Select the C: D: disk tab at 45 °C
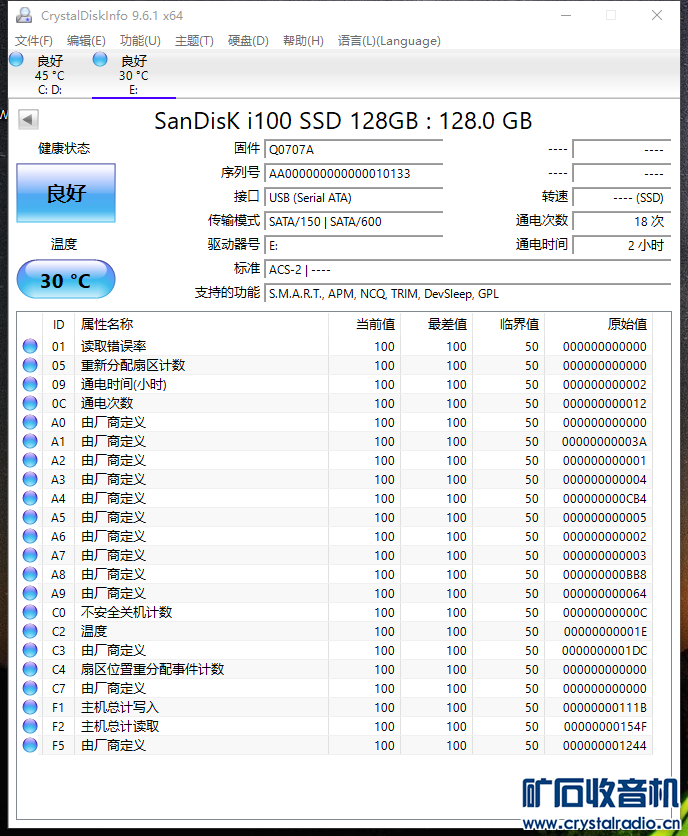Viewport: 688px width, 836px height. (x=50, y=75)
